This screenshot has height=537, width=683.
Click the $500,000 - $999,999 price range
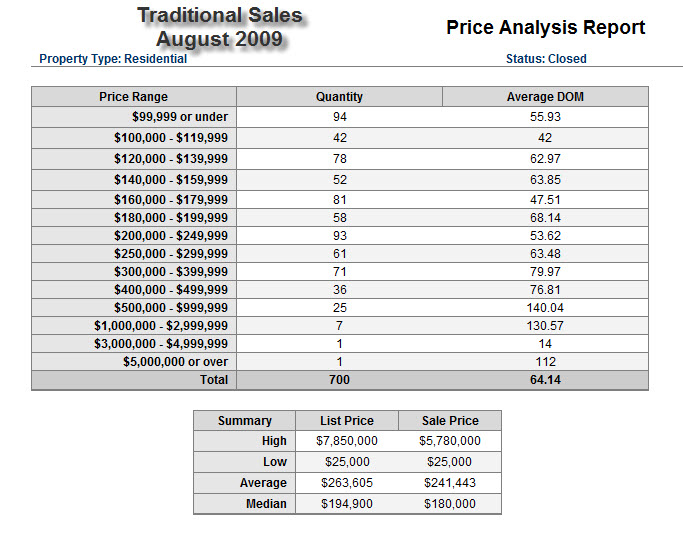pyautogui.click(x=170, y=307)
